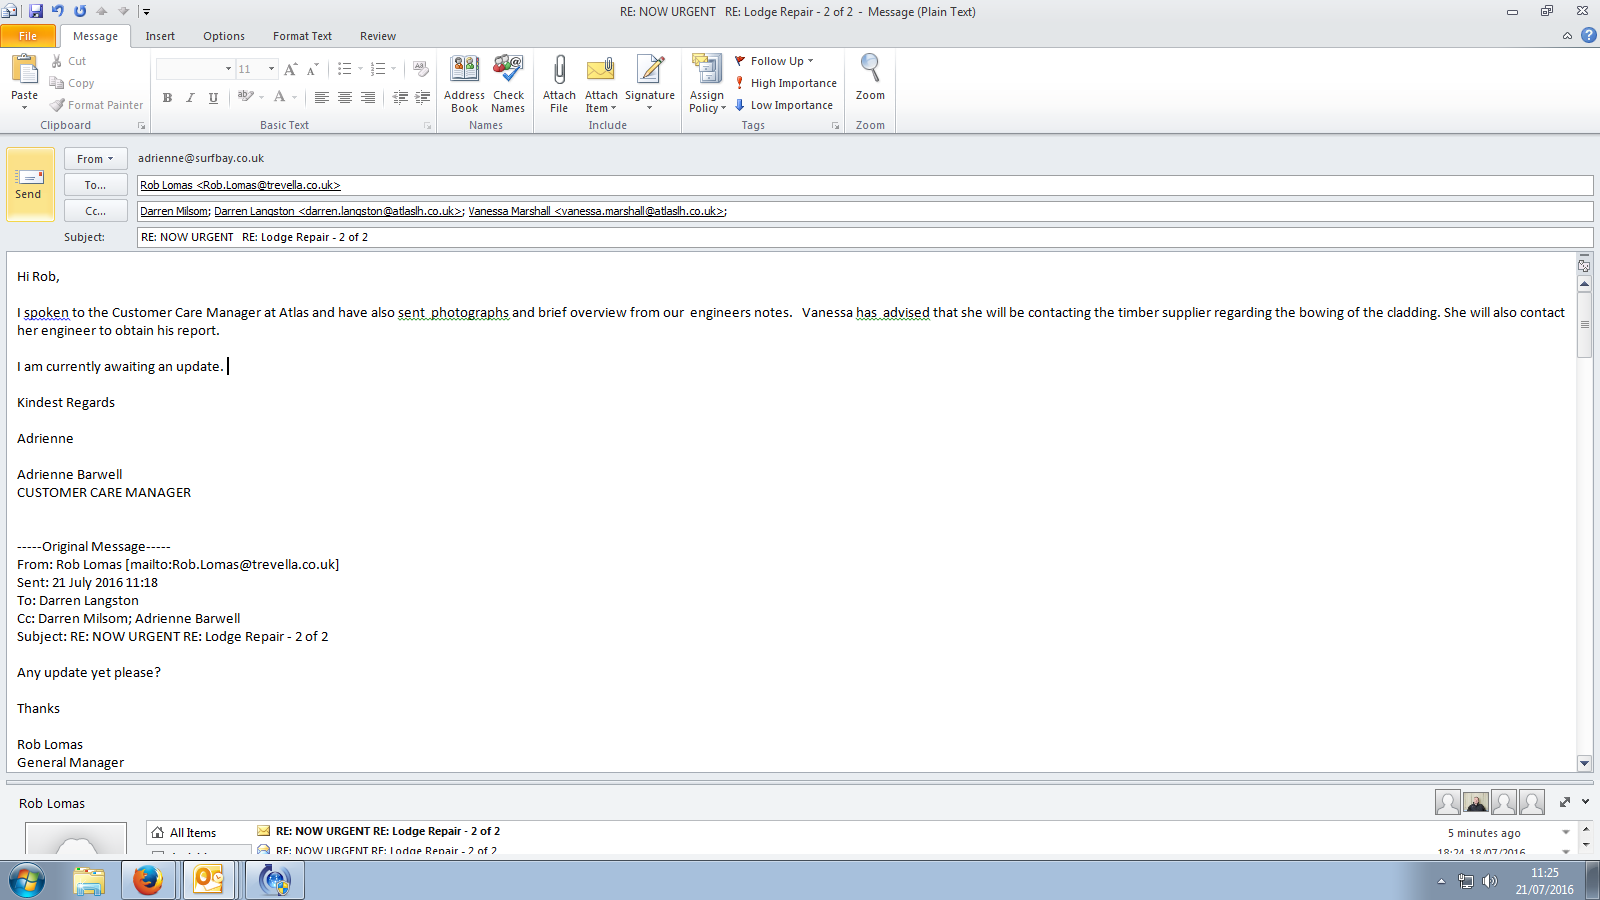
Task: Run Check Names on recipients
Action: (508, 84)
